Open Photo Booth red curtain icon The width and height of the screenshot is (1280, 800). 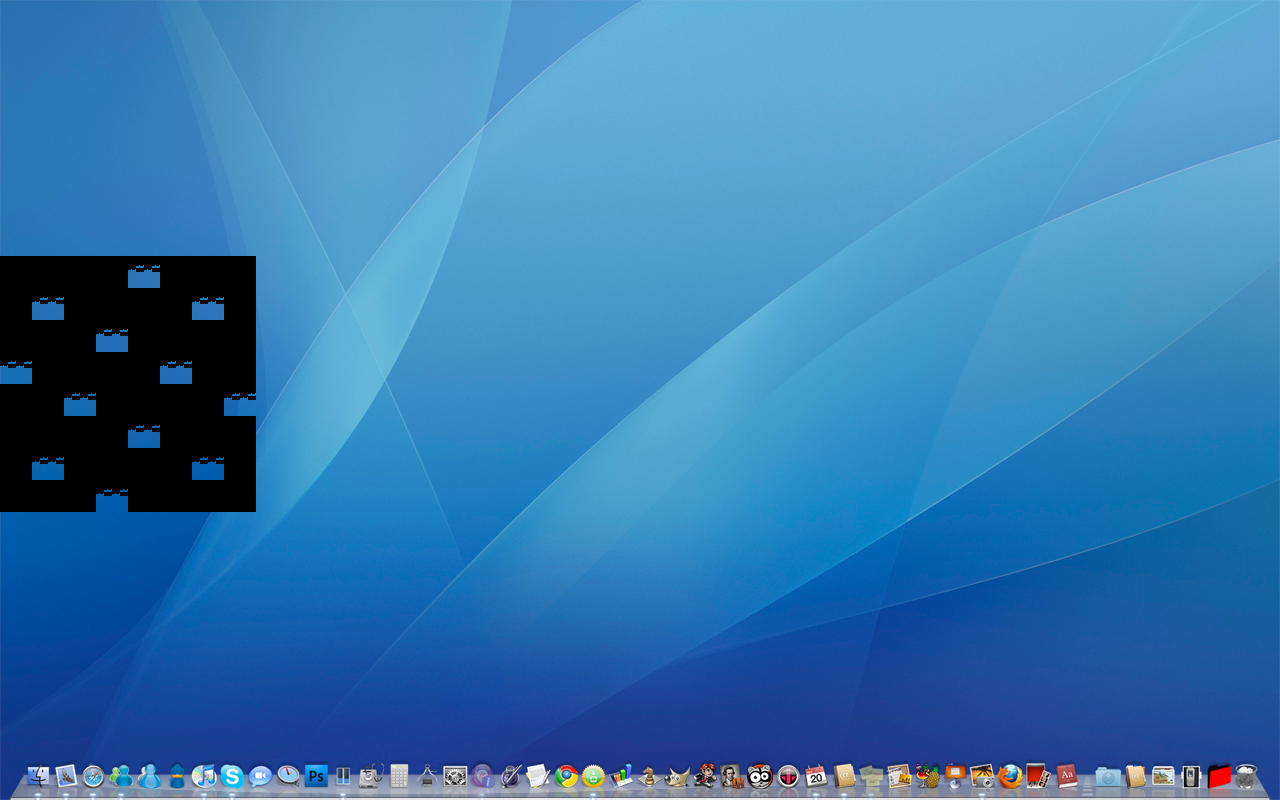[x=1038, y=775]
